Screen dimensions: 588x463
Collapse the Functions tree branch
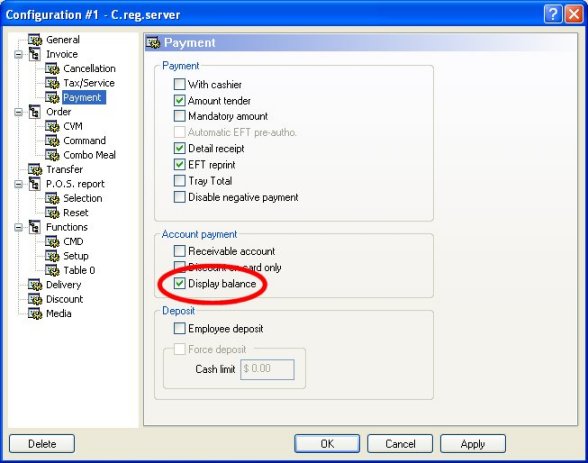[x=18, y=227]
